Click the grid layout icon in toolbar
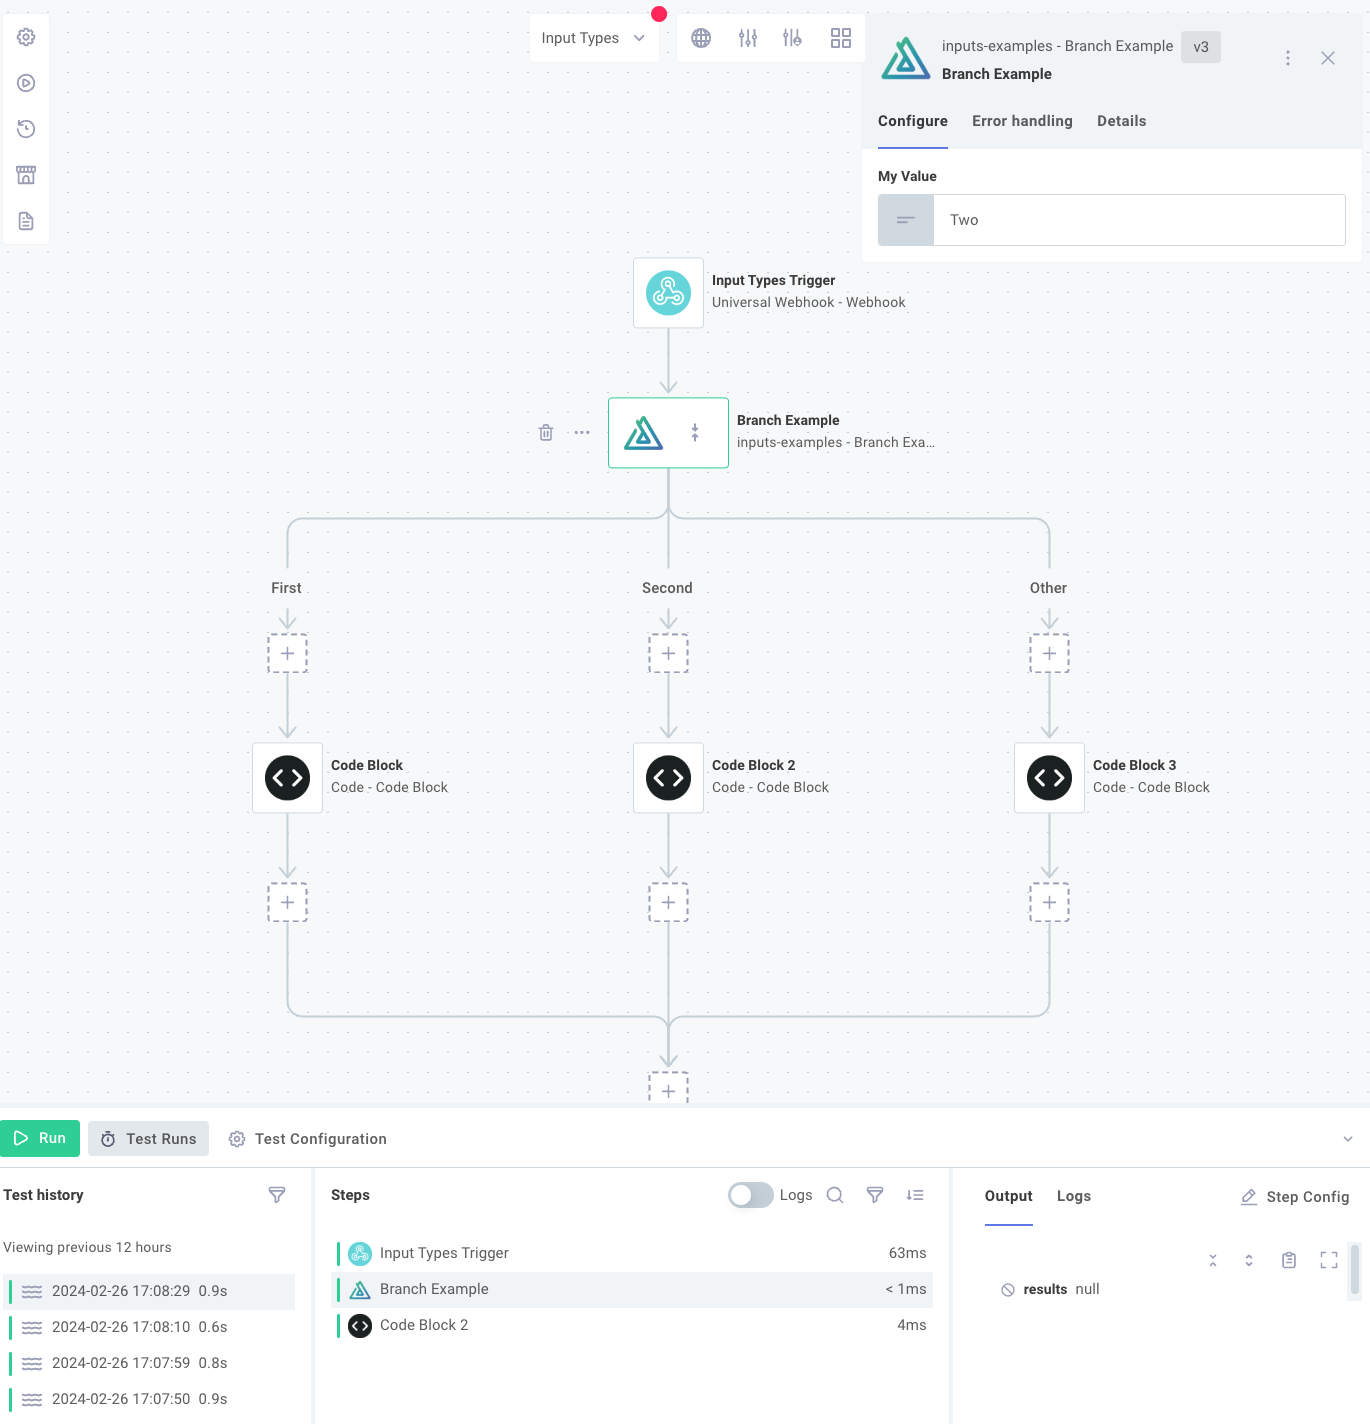1370x1424 pixels. point(840,38)
